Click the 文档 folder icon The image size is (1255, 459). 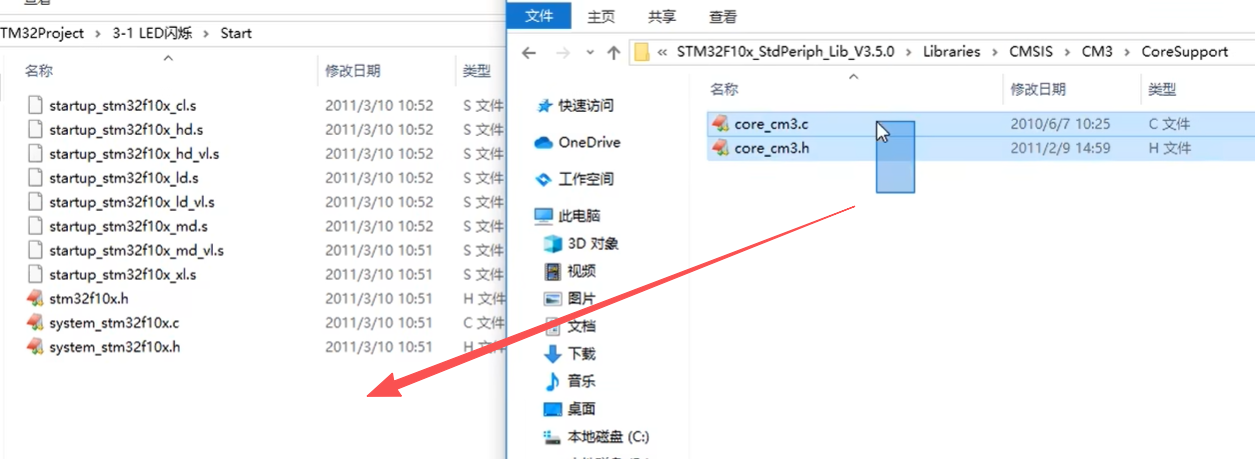point(553,326)
